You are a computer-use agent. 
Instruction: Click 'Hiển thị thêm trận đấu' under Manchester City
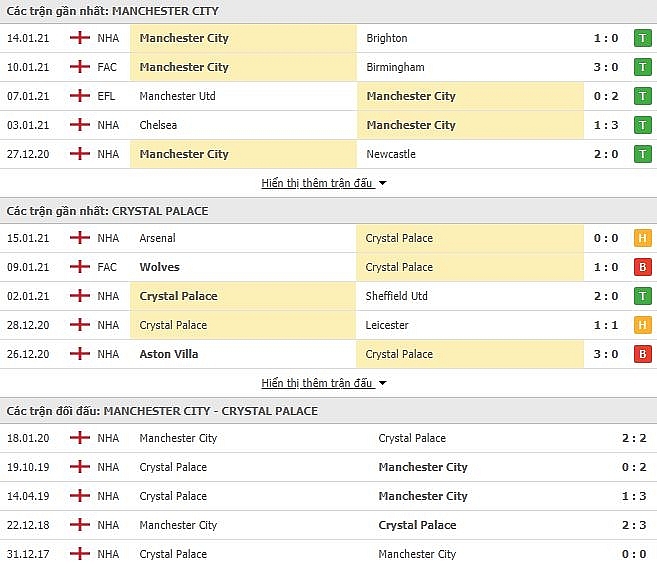click(x=317, y=183)
